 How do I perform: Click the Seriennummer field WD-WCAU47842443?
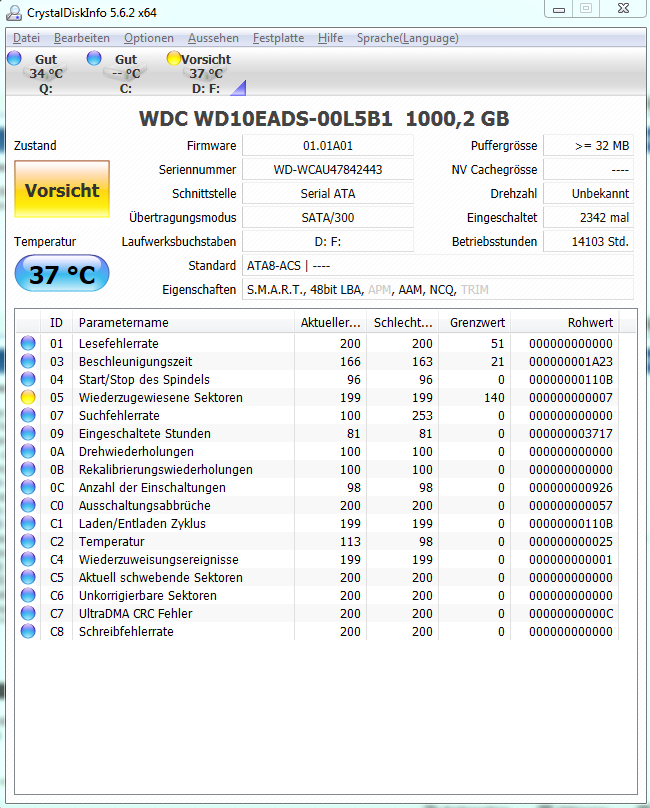pos(328,170)
